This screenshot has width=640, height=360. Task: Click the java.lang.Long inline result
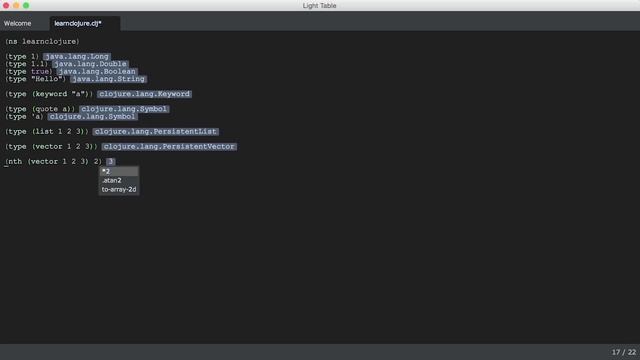77,57
